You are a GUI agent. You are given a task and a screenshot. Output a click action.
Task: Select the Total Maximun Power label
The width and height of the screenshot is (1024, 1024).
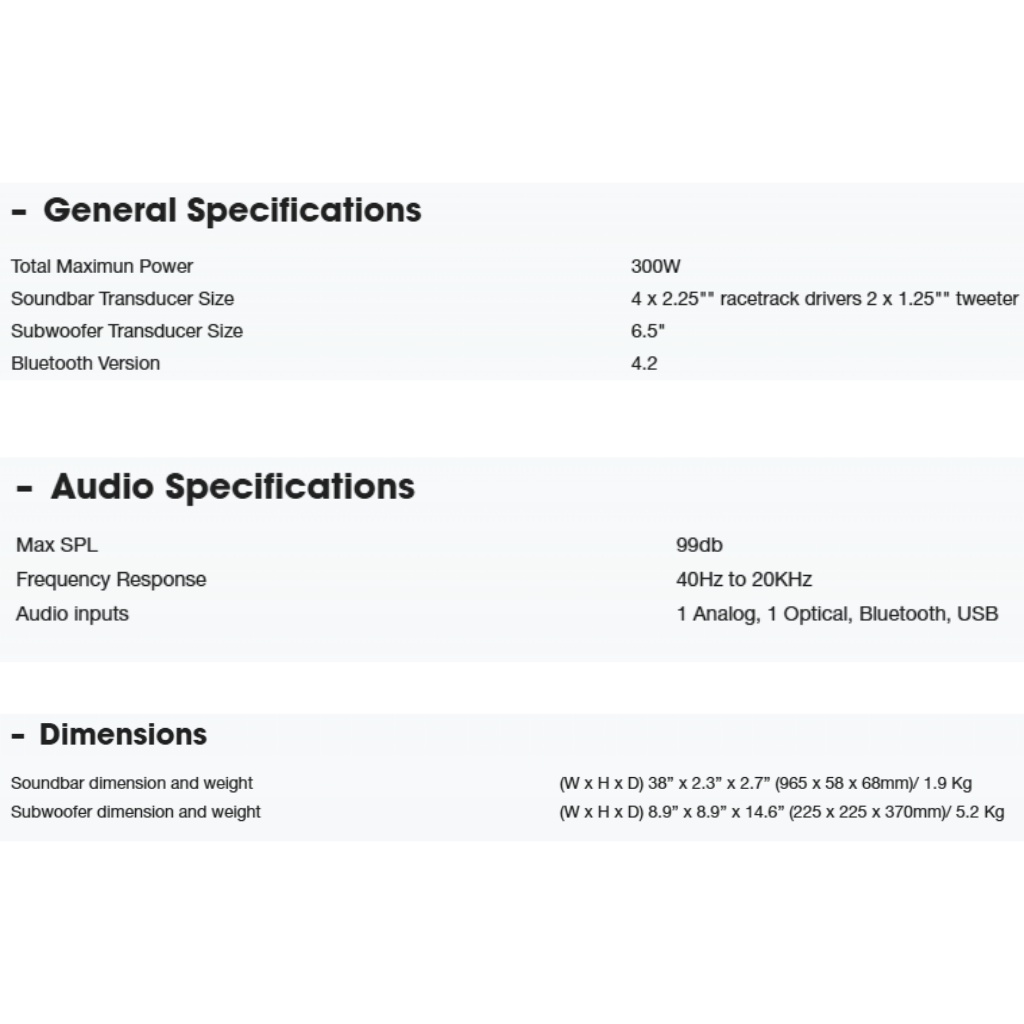tap(102, 266)
